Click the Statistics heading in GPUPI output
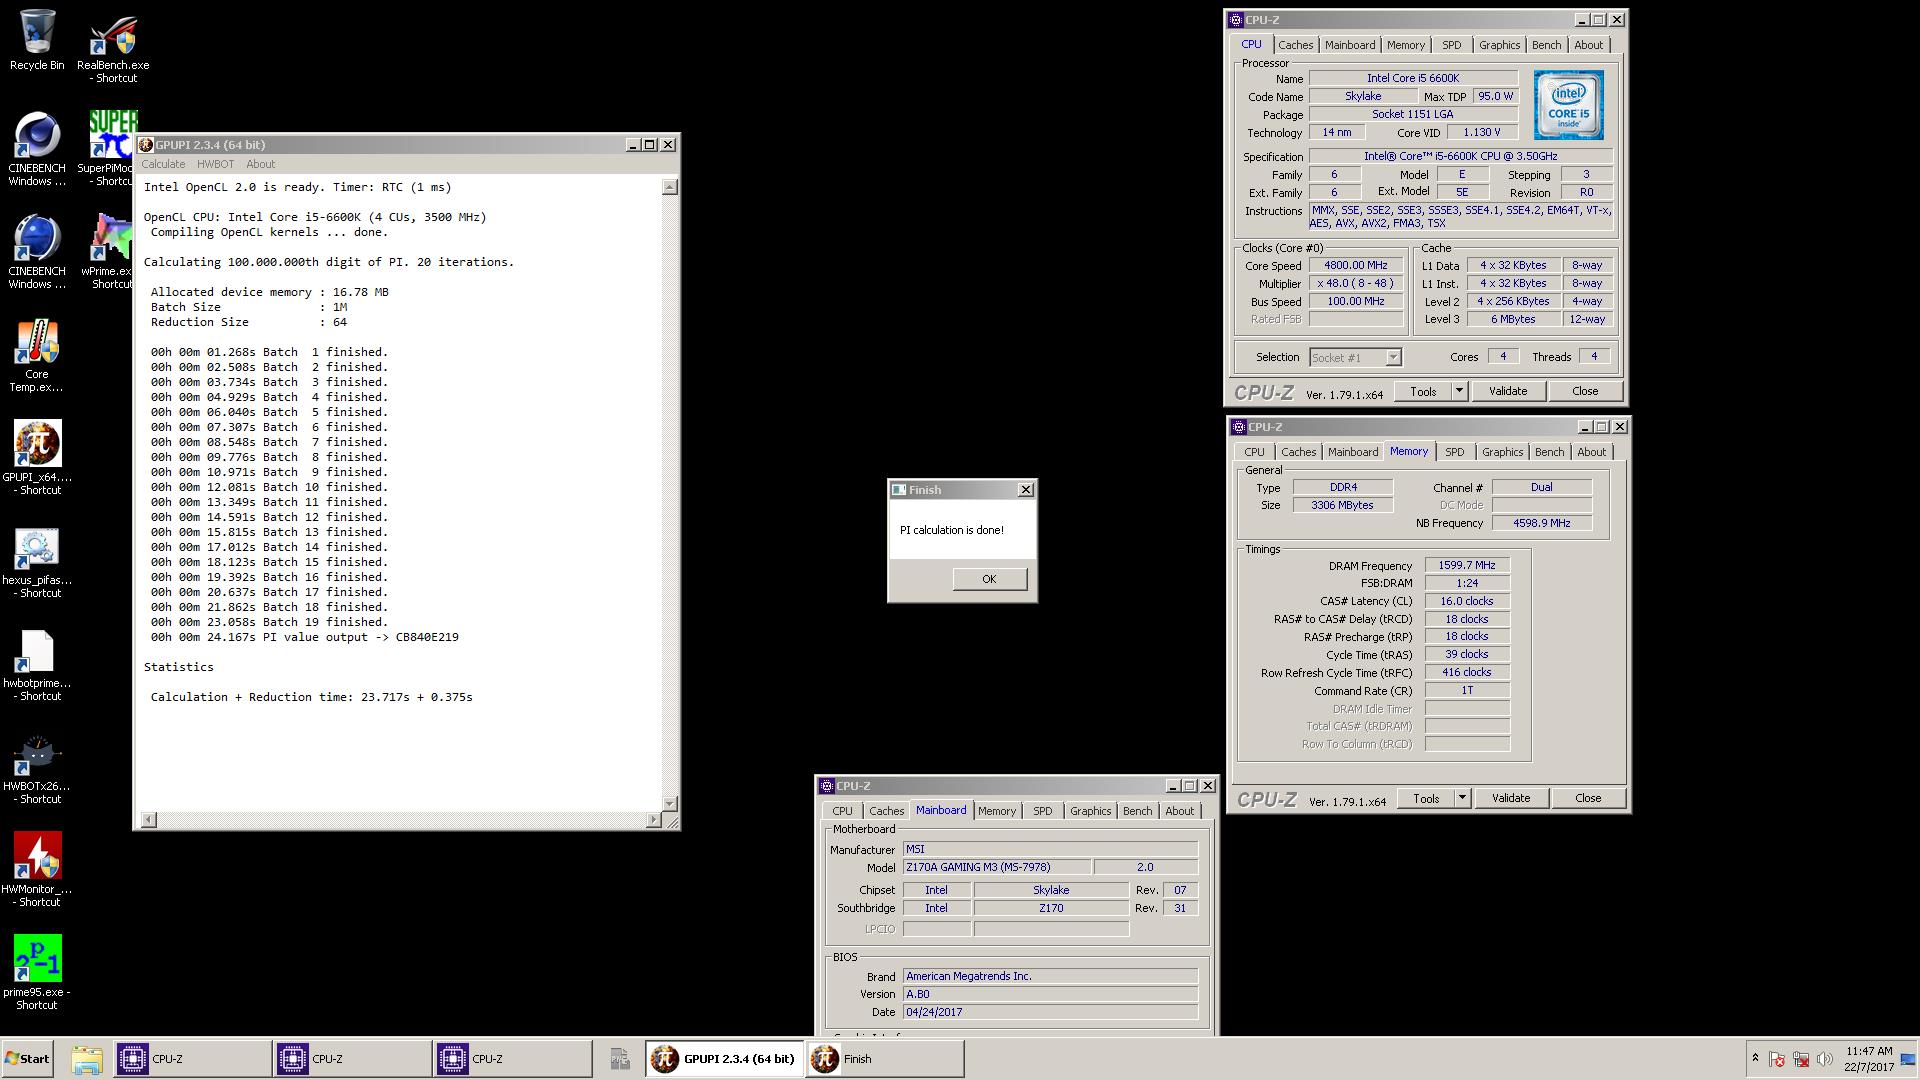Screen dimensions: 1920x1080 point(178,667)
